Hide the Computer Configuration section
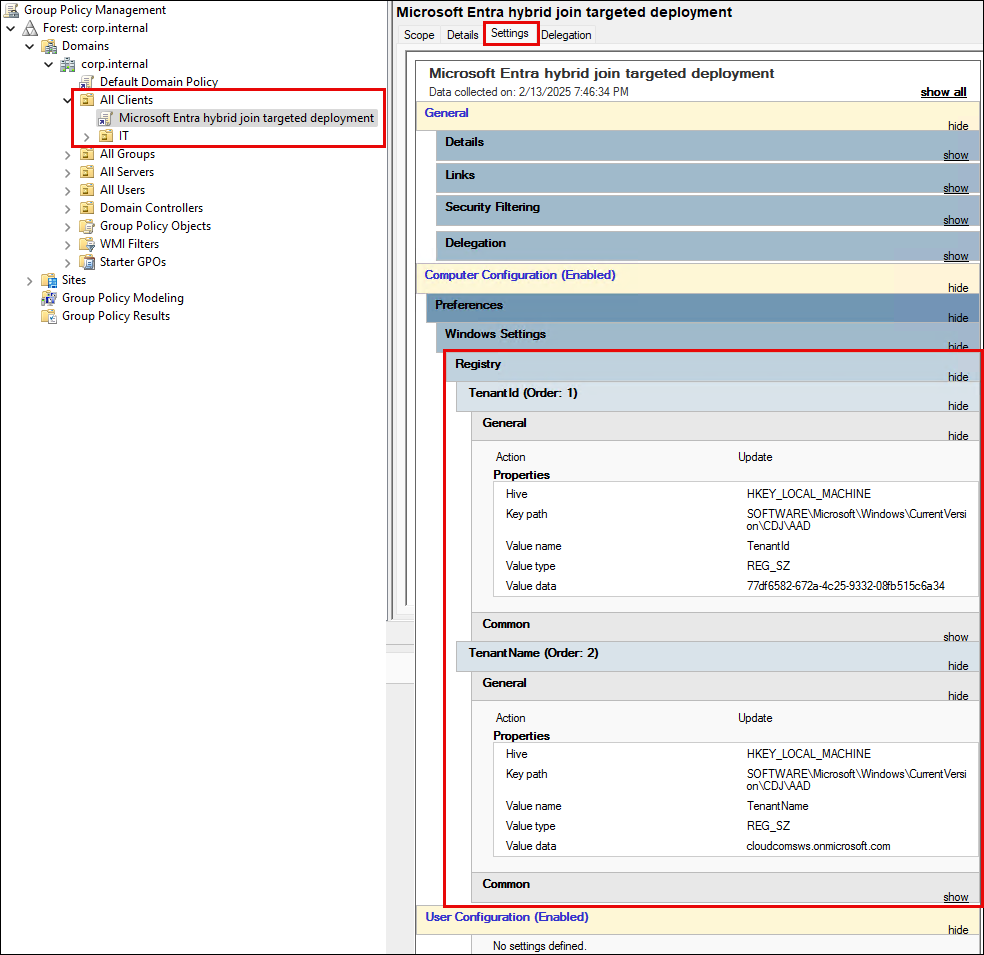 tap(958, 288)
